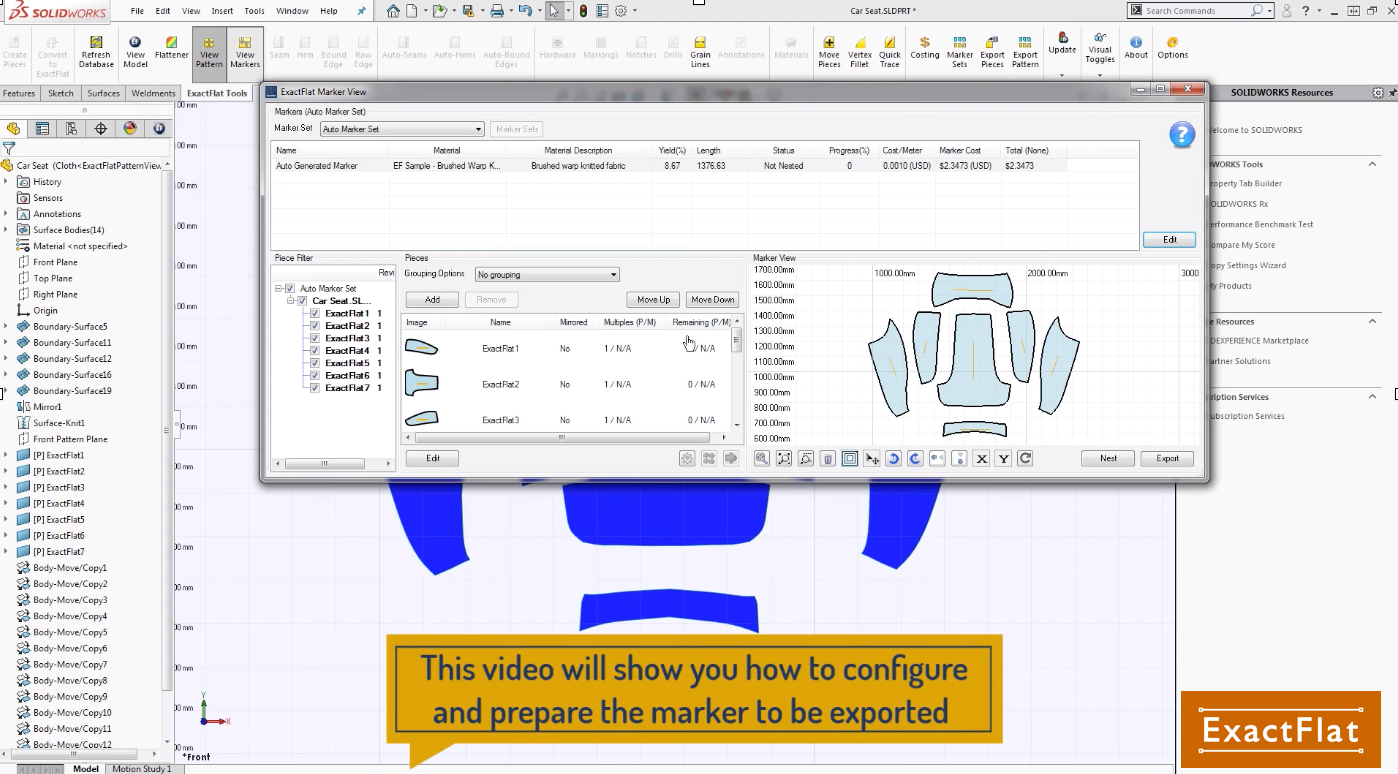Click Refresh Database in the ribbon
The width and height of the screenshot is (1398, 774).
[96, 52]
